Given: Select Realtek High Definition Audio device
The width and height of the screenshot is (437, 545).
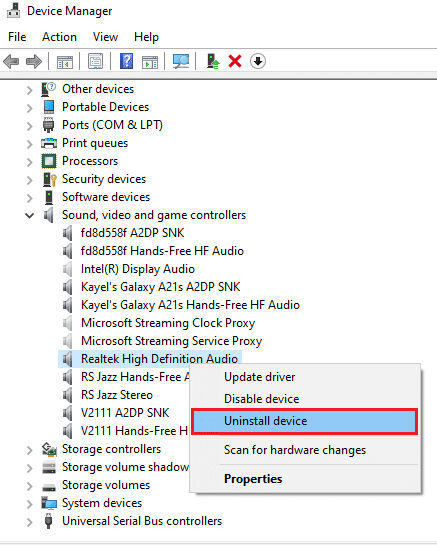Looking at the screenshot, I should pos(159,359).
